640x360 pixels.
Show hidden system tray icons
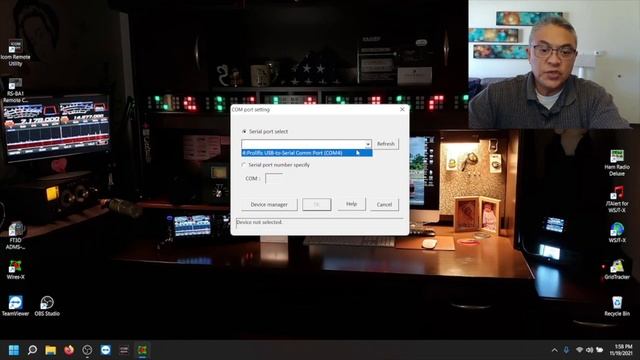[554, 350]
